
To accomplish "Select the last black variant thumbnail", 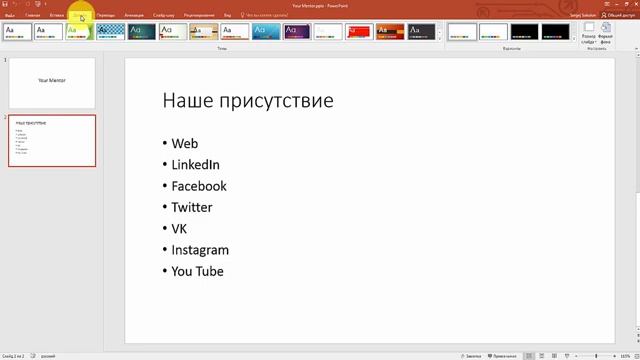I will point(556,32).
